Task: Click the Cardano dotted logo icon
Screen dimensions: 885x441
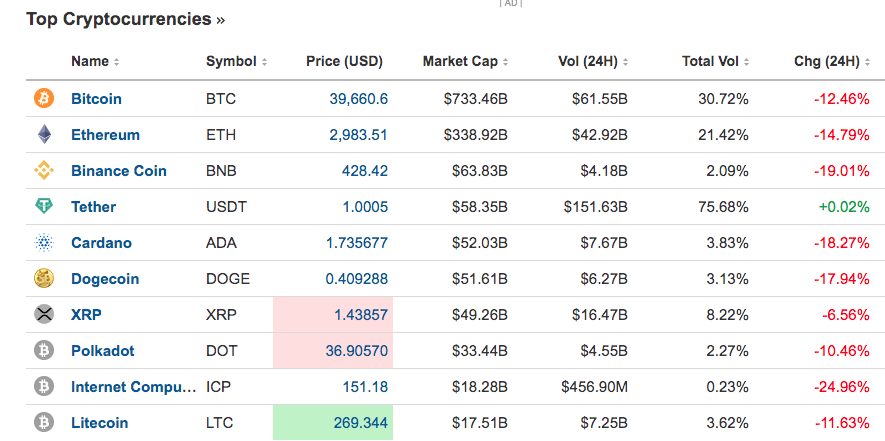Action: (x=43, y=243)
